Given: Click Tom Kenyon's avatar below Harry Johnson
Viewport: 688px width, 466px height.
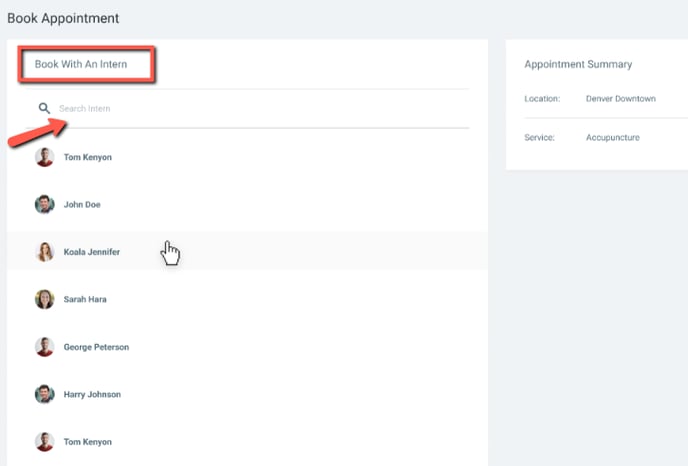Looking at the screenshot, I should tap(45, 442).
